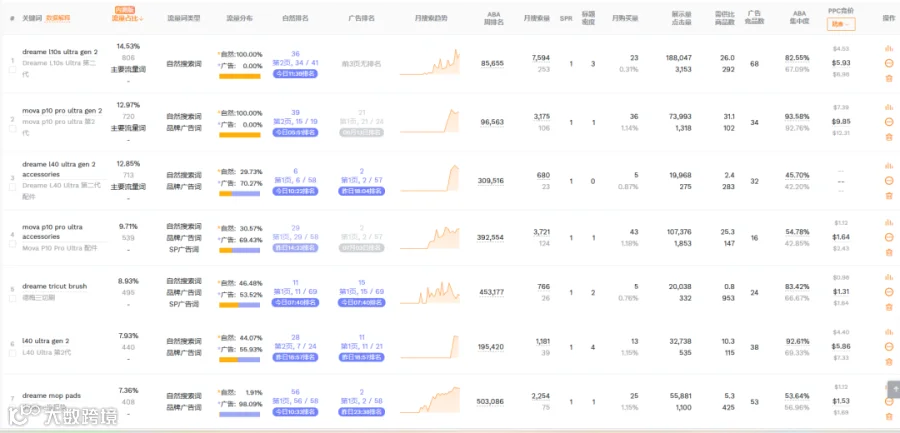900x433 pixels.
Task: Open chart icon for dreame tricut brush
Action: (889, 277)
